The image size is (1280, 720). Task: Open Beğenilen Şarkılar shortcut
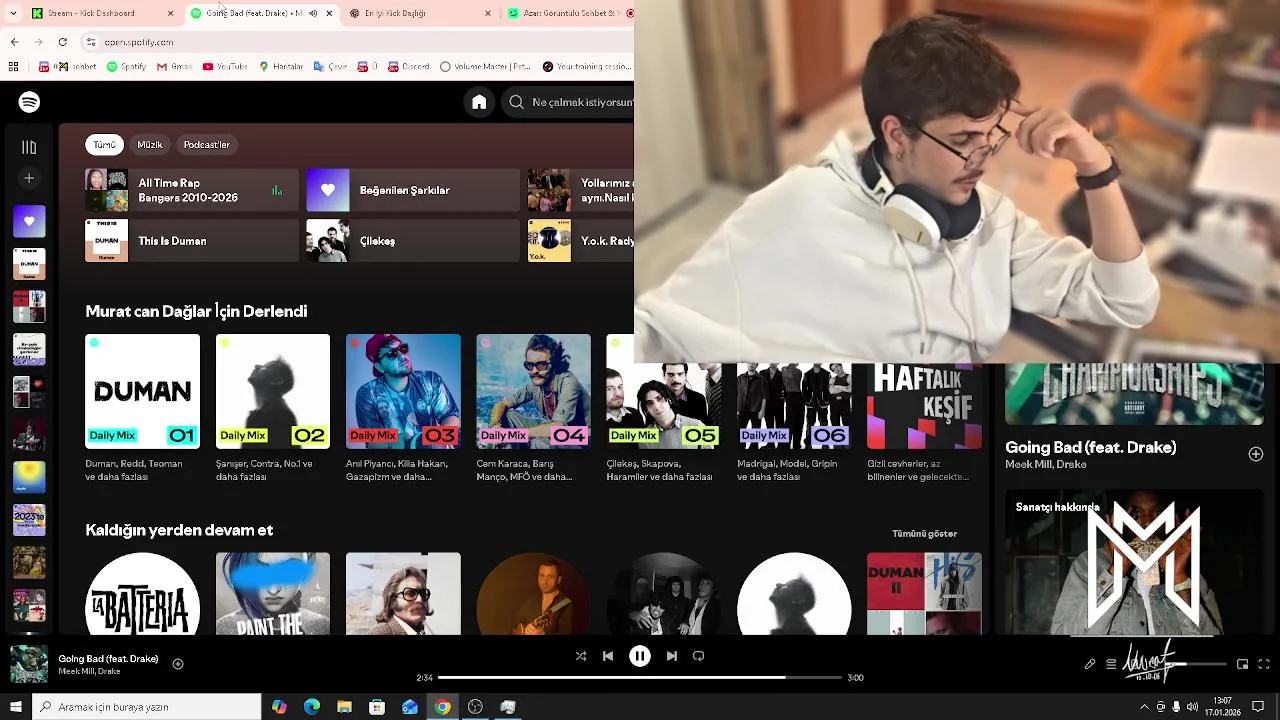[413, 190]
